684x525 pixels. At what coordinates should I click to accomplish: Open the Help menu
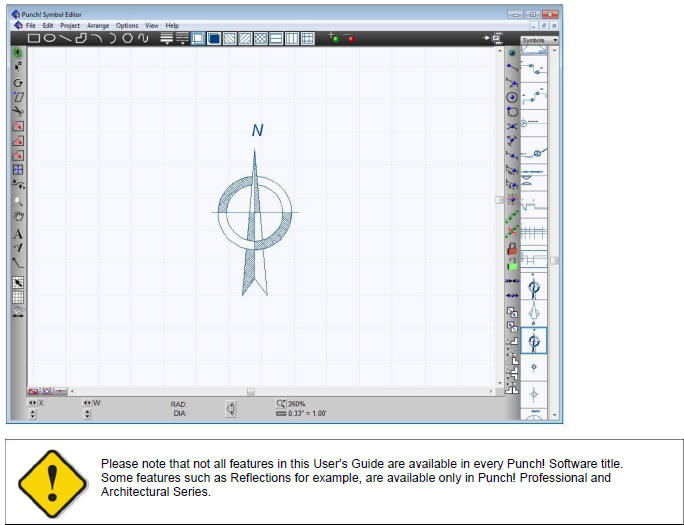(x=172, y=26)
